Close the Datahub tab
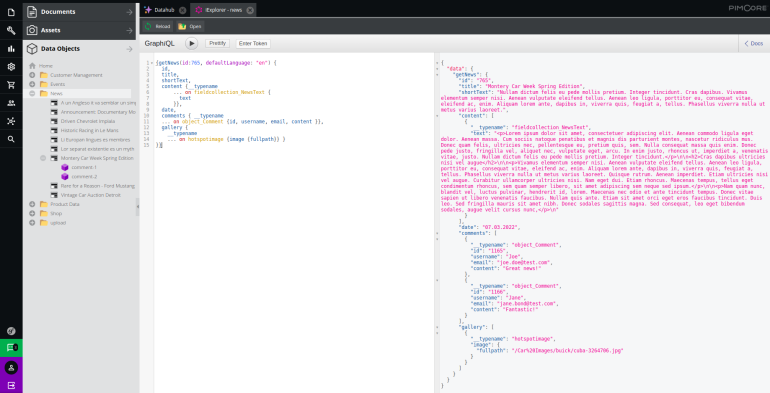Viewport: 770px width, 393px height. [x=183, y=10]
